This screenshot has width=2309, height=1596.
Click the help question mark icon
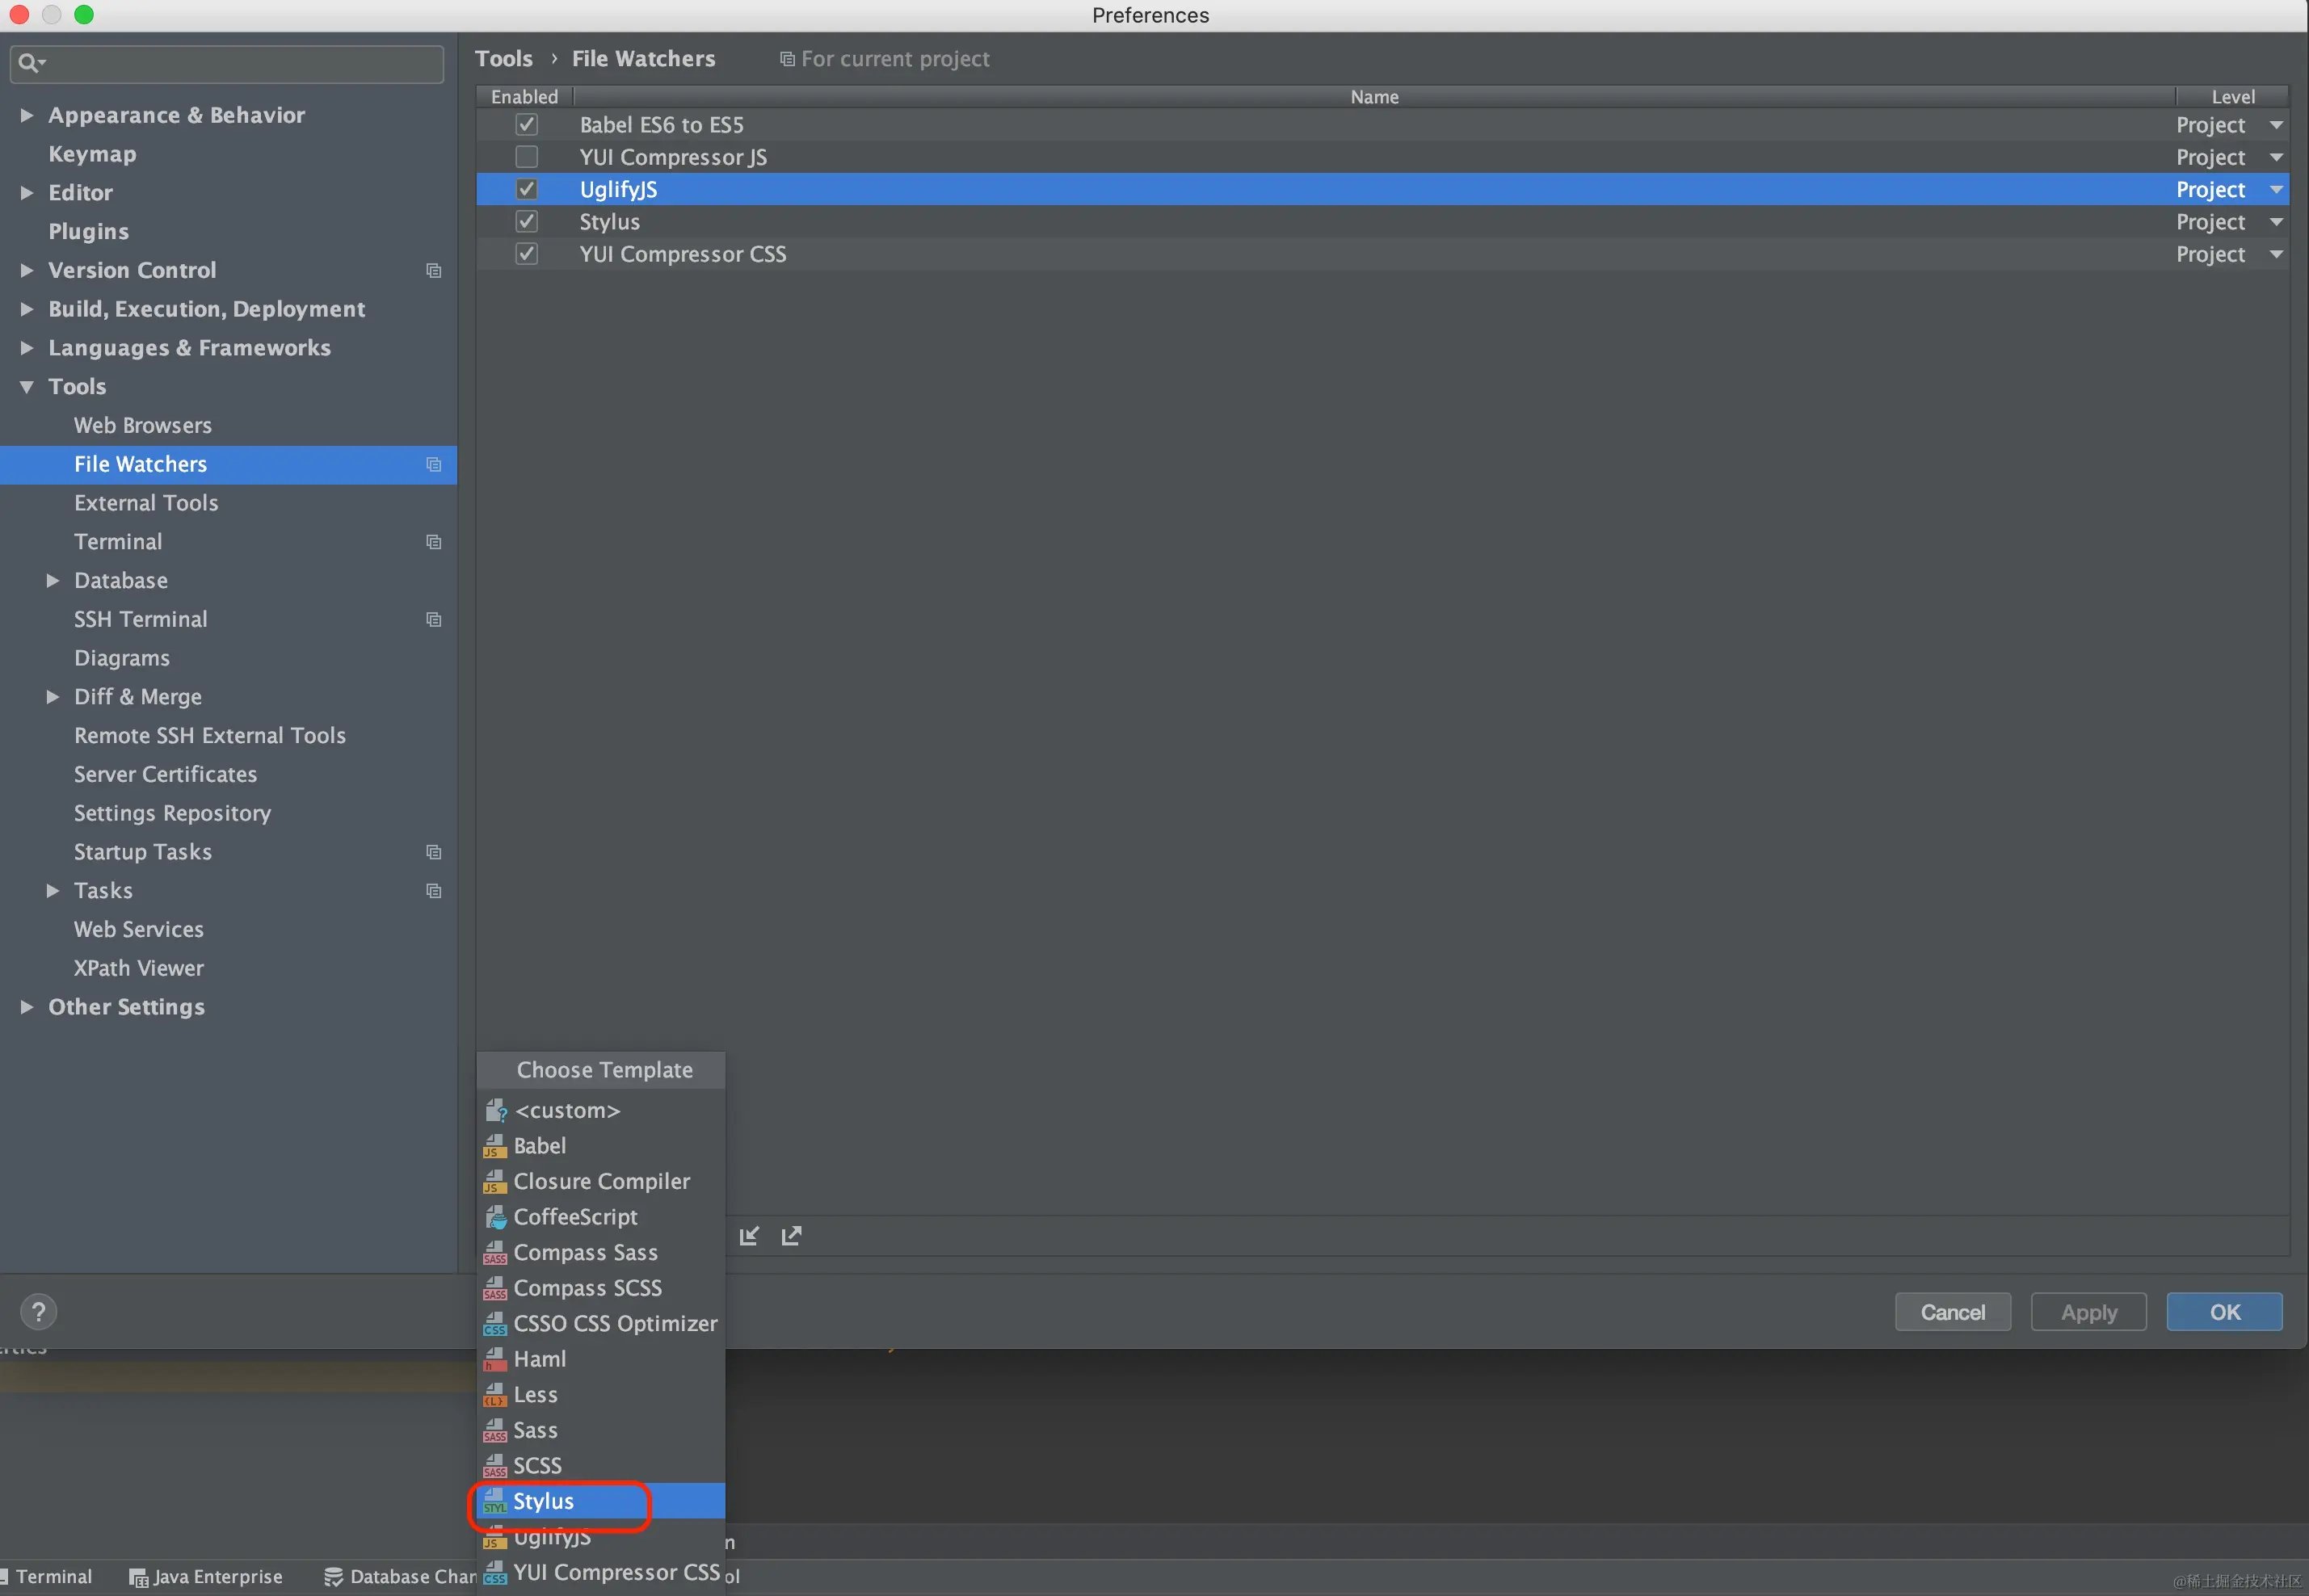pyautogui.click(x=39, y=1311)
